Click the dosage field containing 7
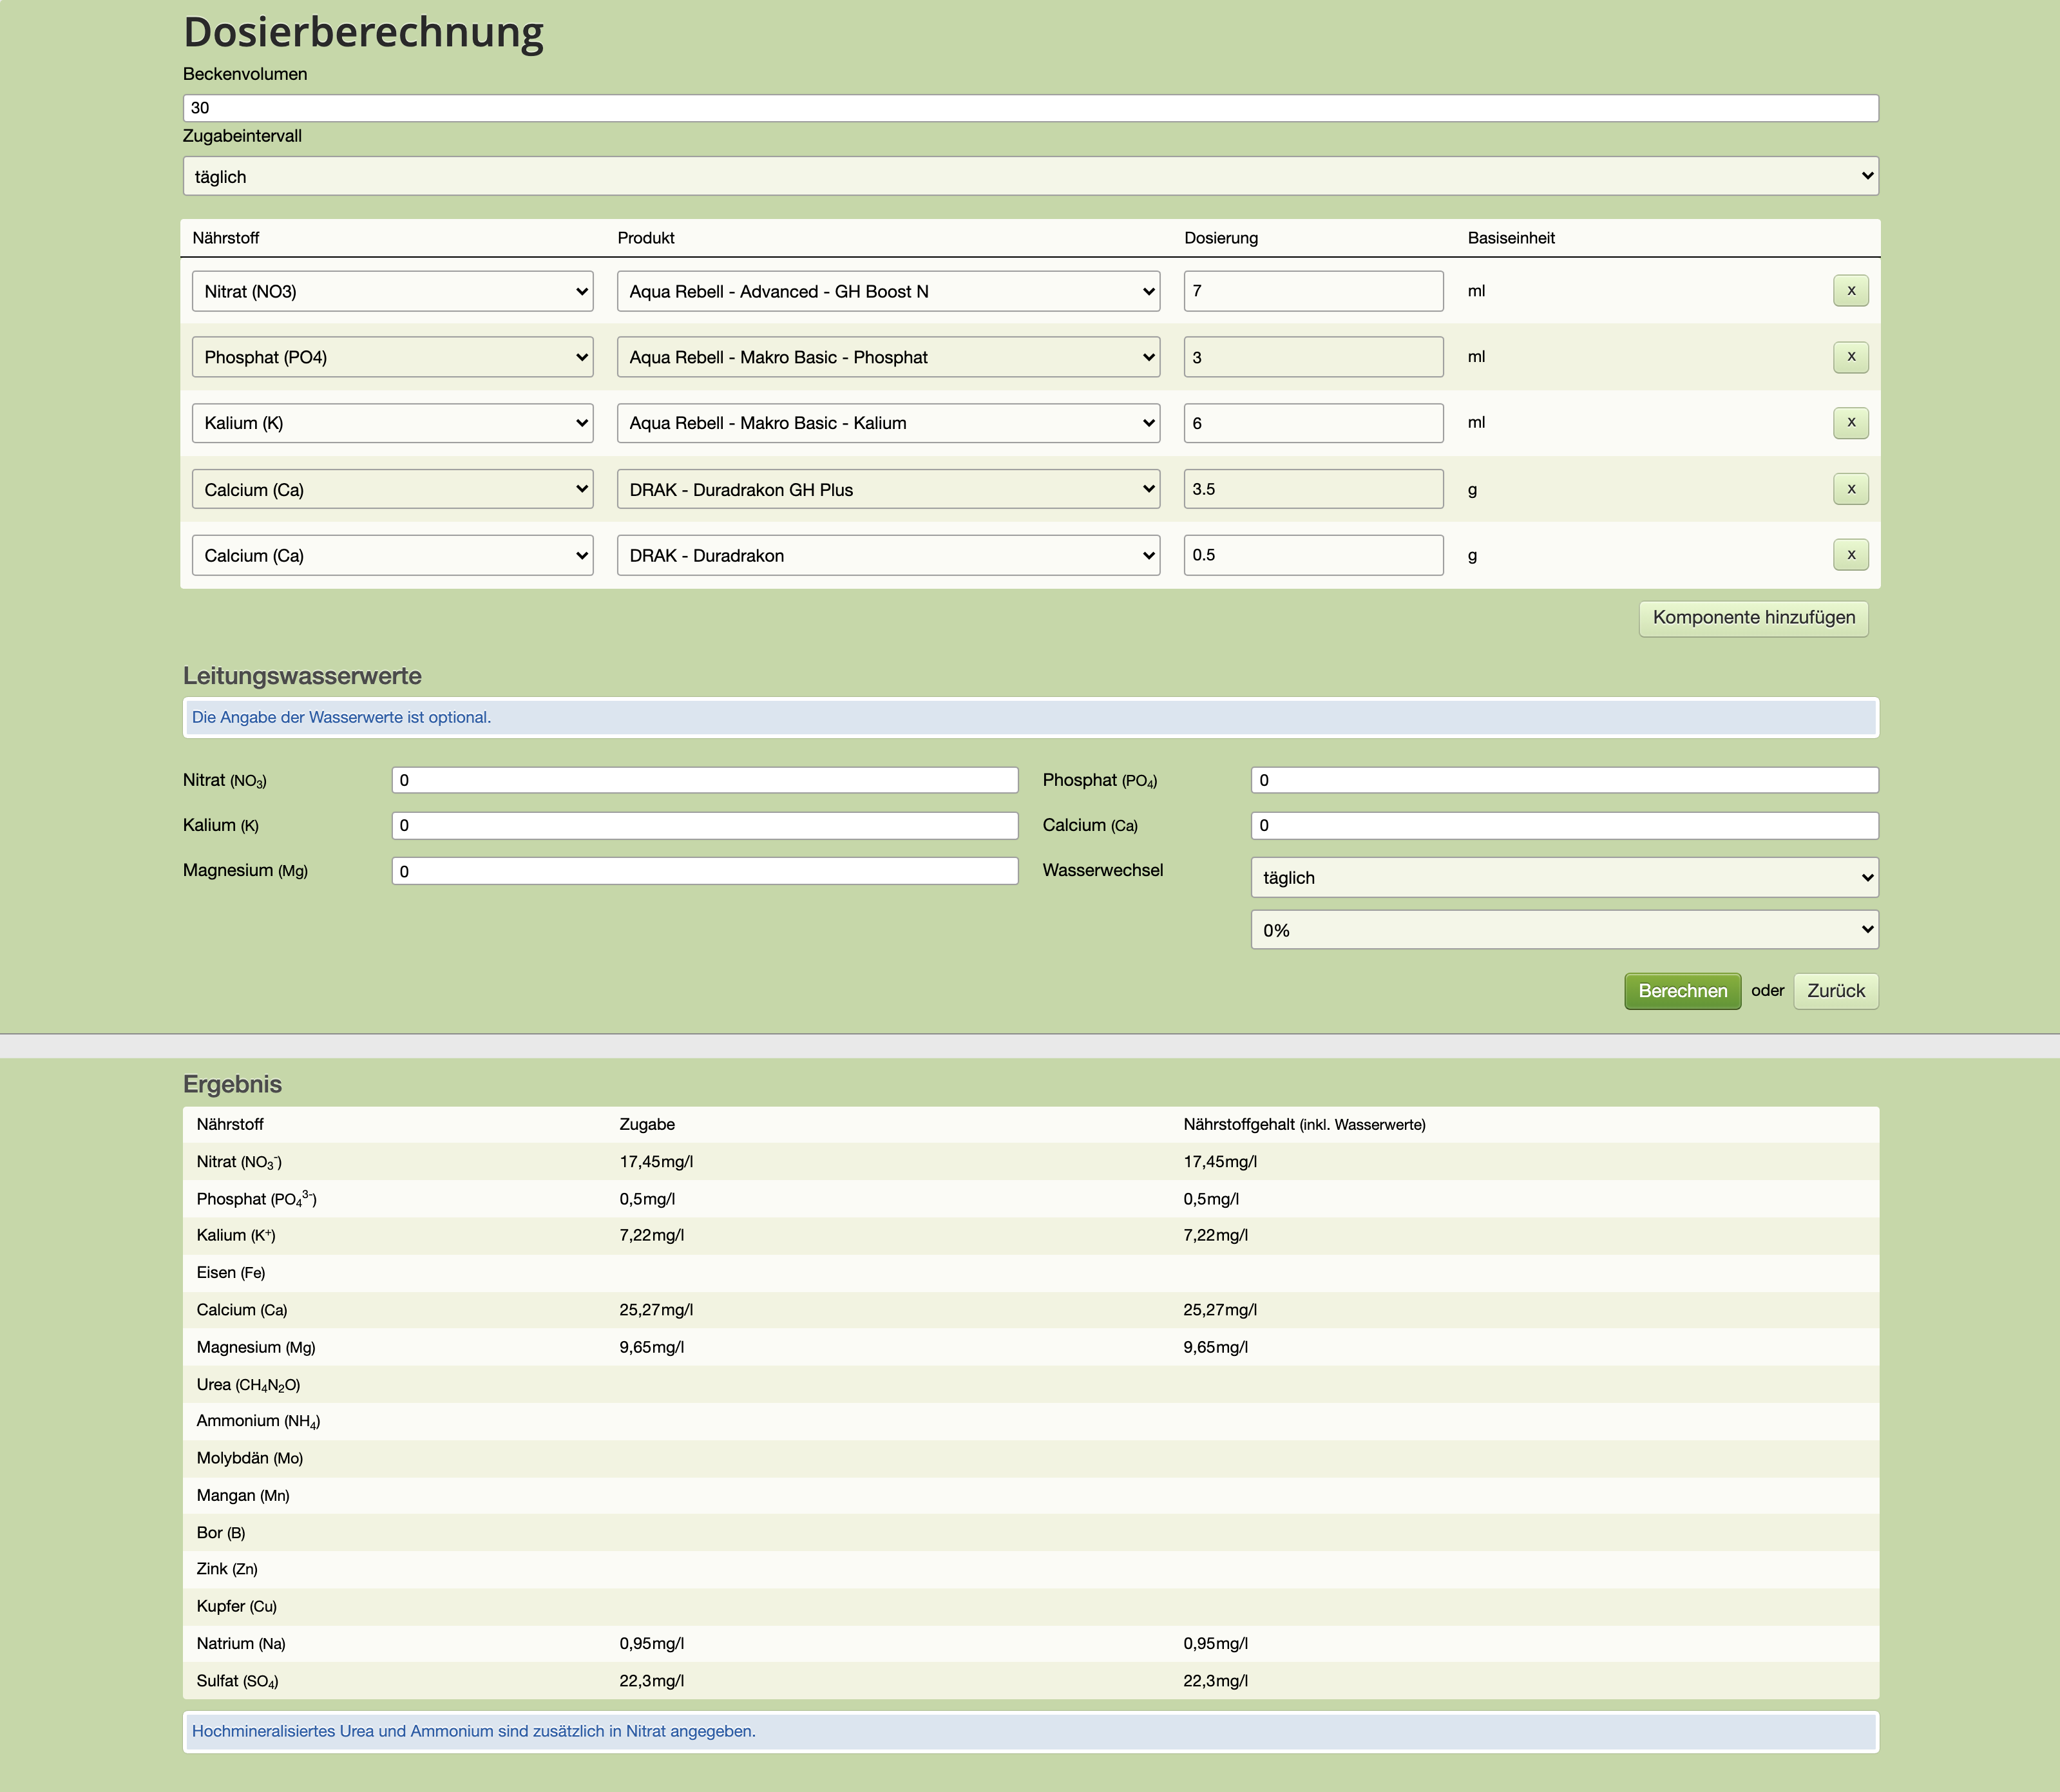This screenshot has height=1792, width=2060. (1313, 291)
